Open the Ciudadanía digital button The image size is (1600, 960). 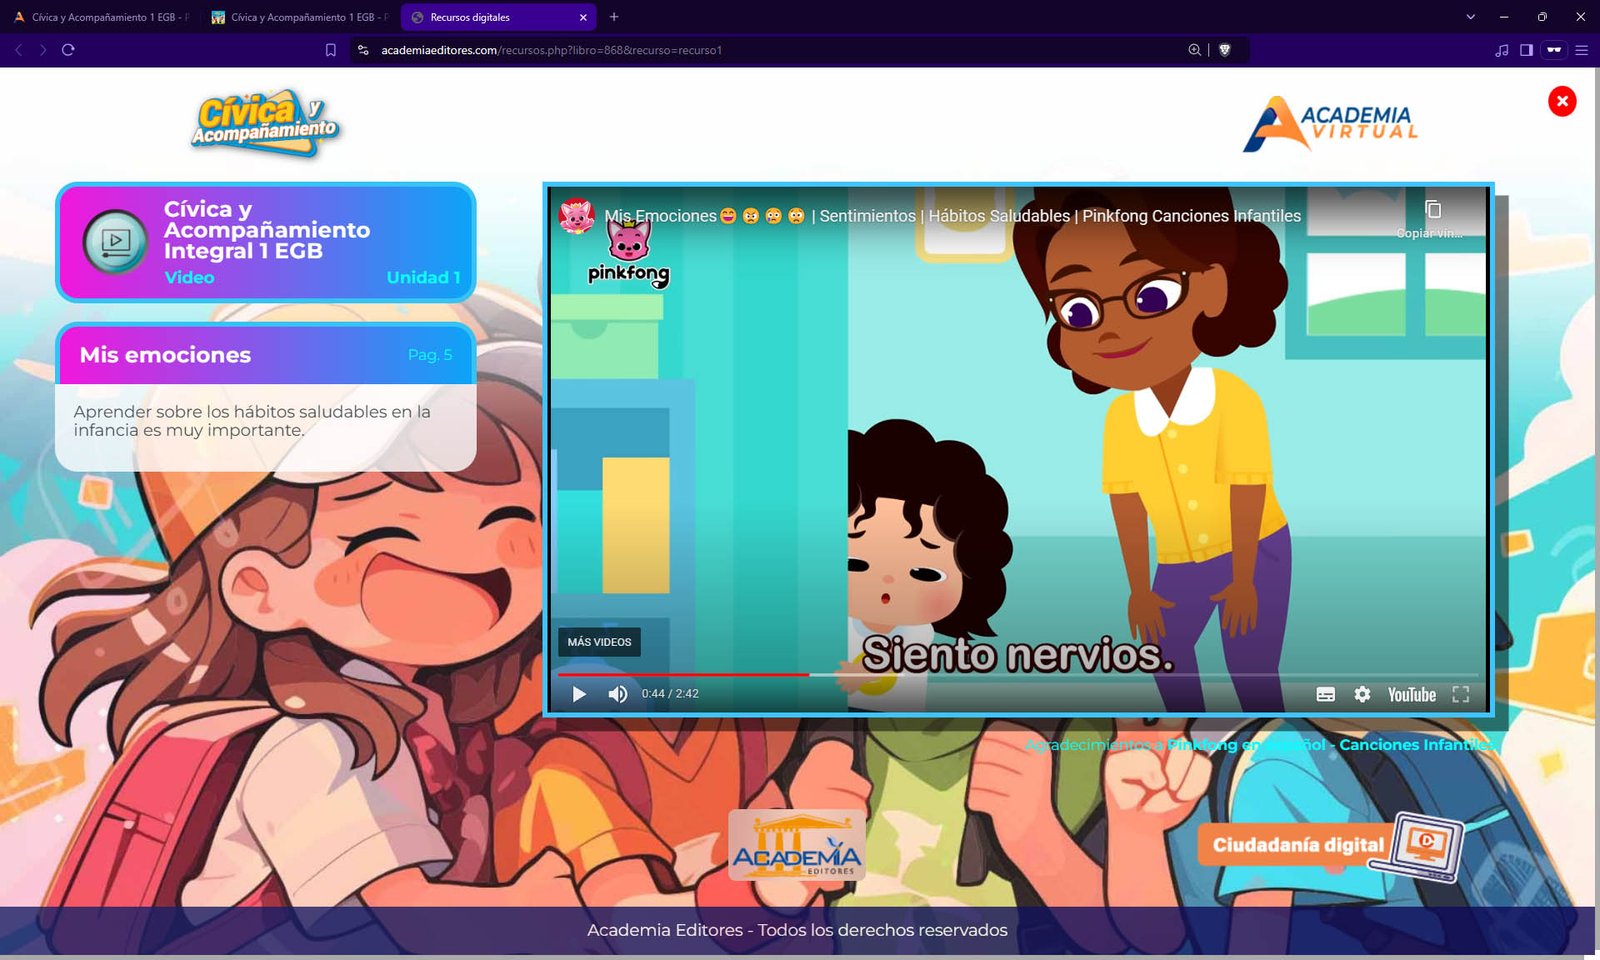pyautogui.click(x=1332, y=846)
